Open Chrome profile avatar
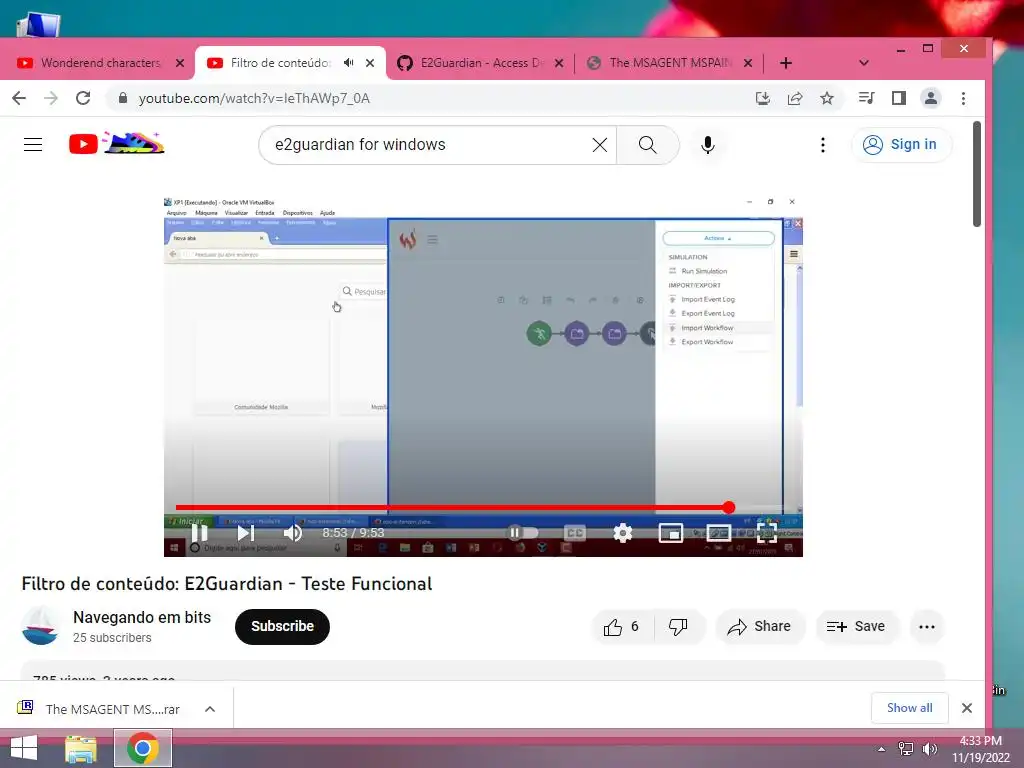This screenshot has height=768, width=1024. [931, 98]
